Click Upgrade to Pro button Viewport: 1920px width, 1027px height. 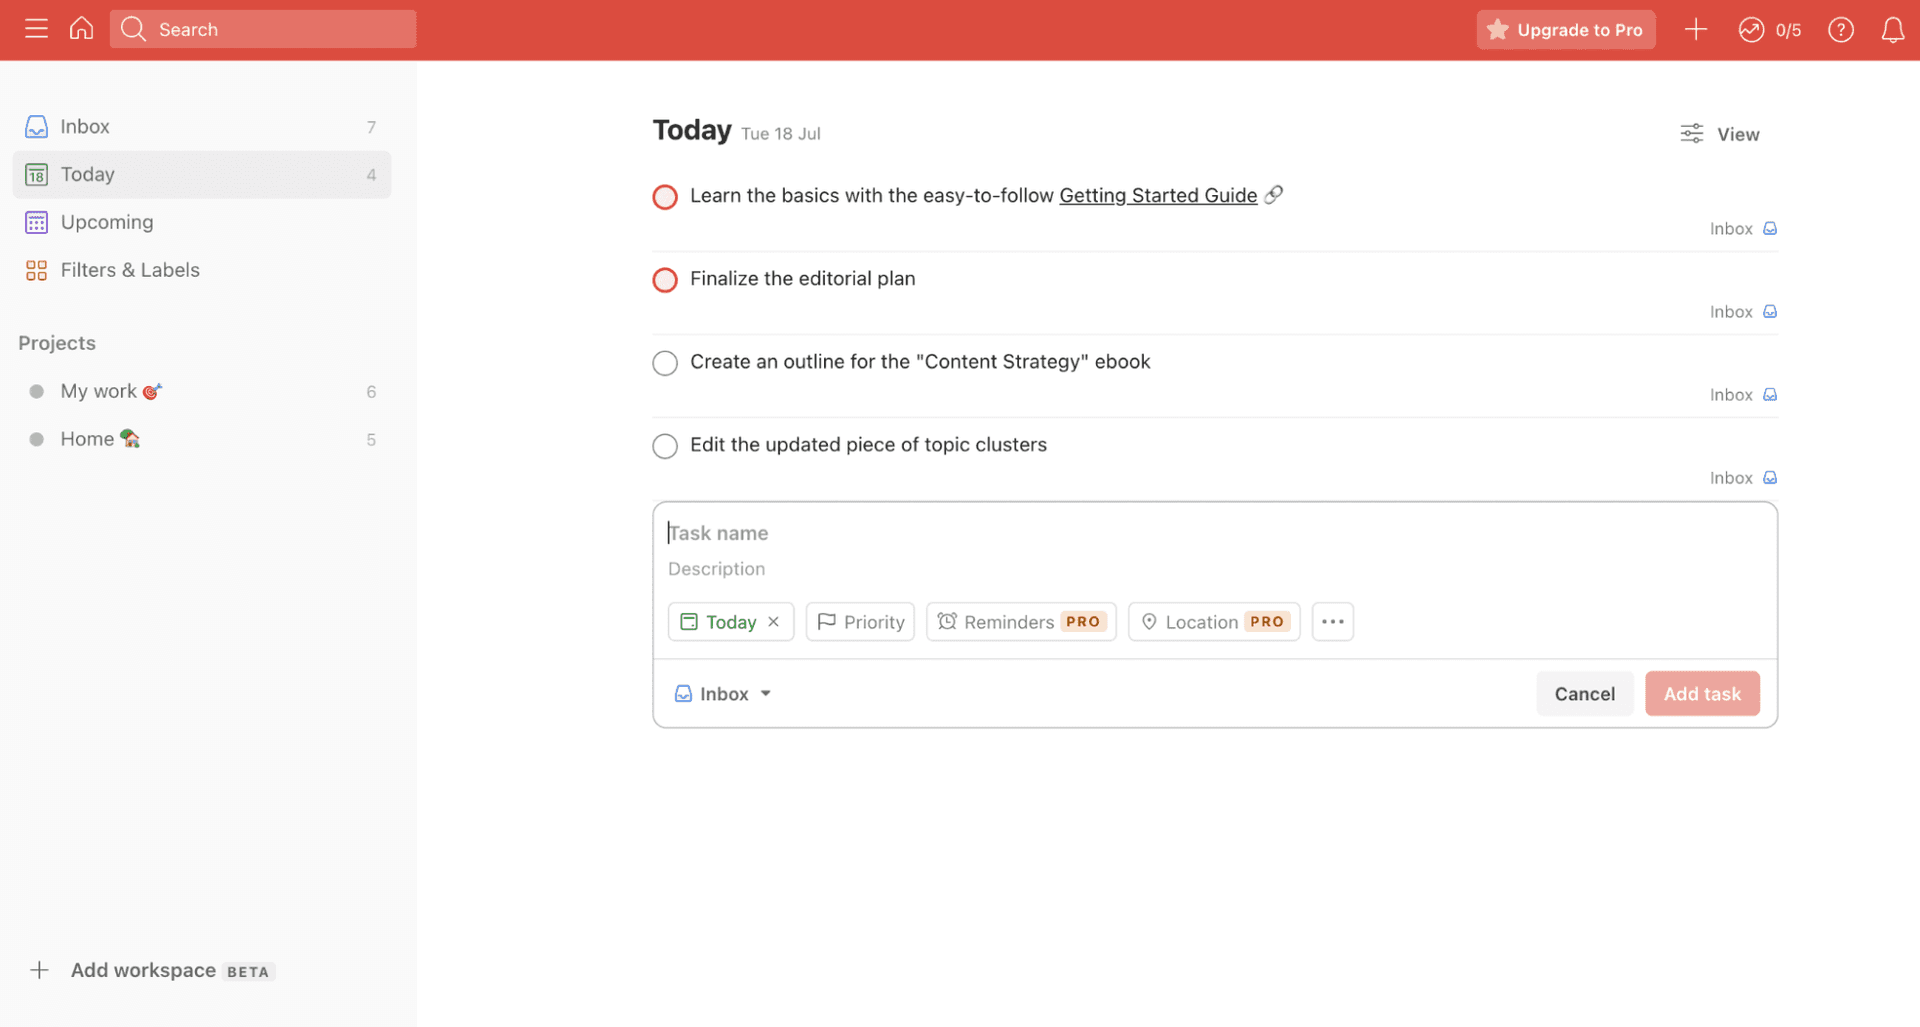click(x=1565, y=30)
